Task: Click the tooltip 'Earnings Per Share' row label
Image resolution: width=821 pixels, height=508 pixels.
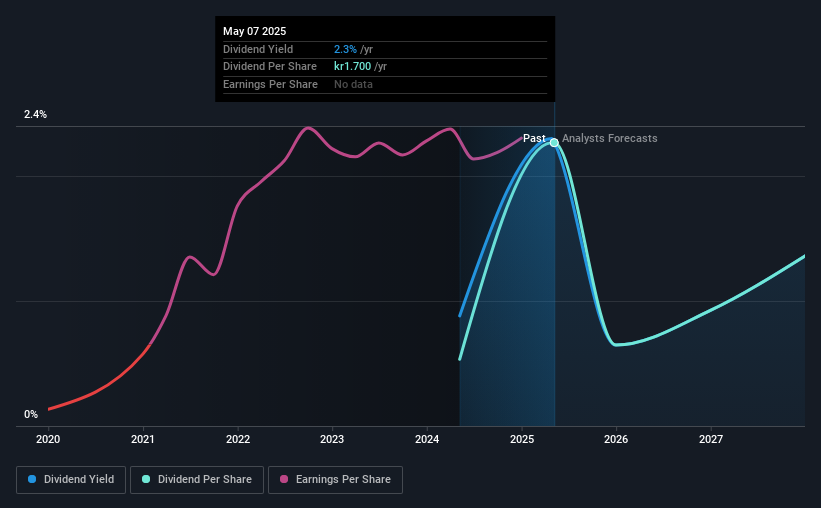Action: click(x=270, y=84)
